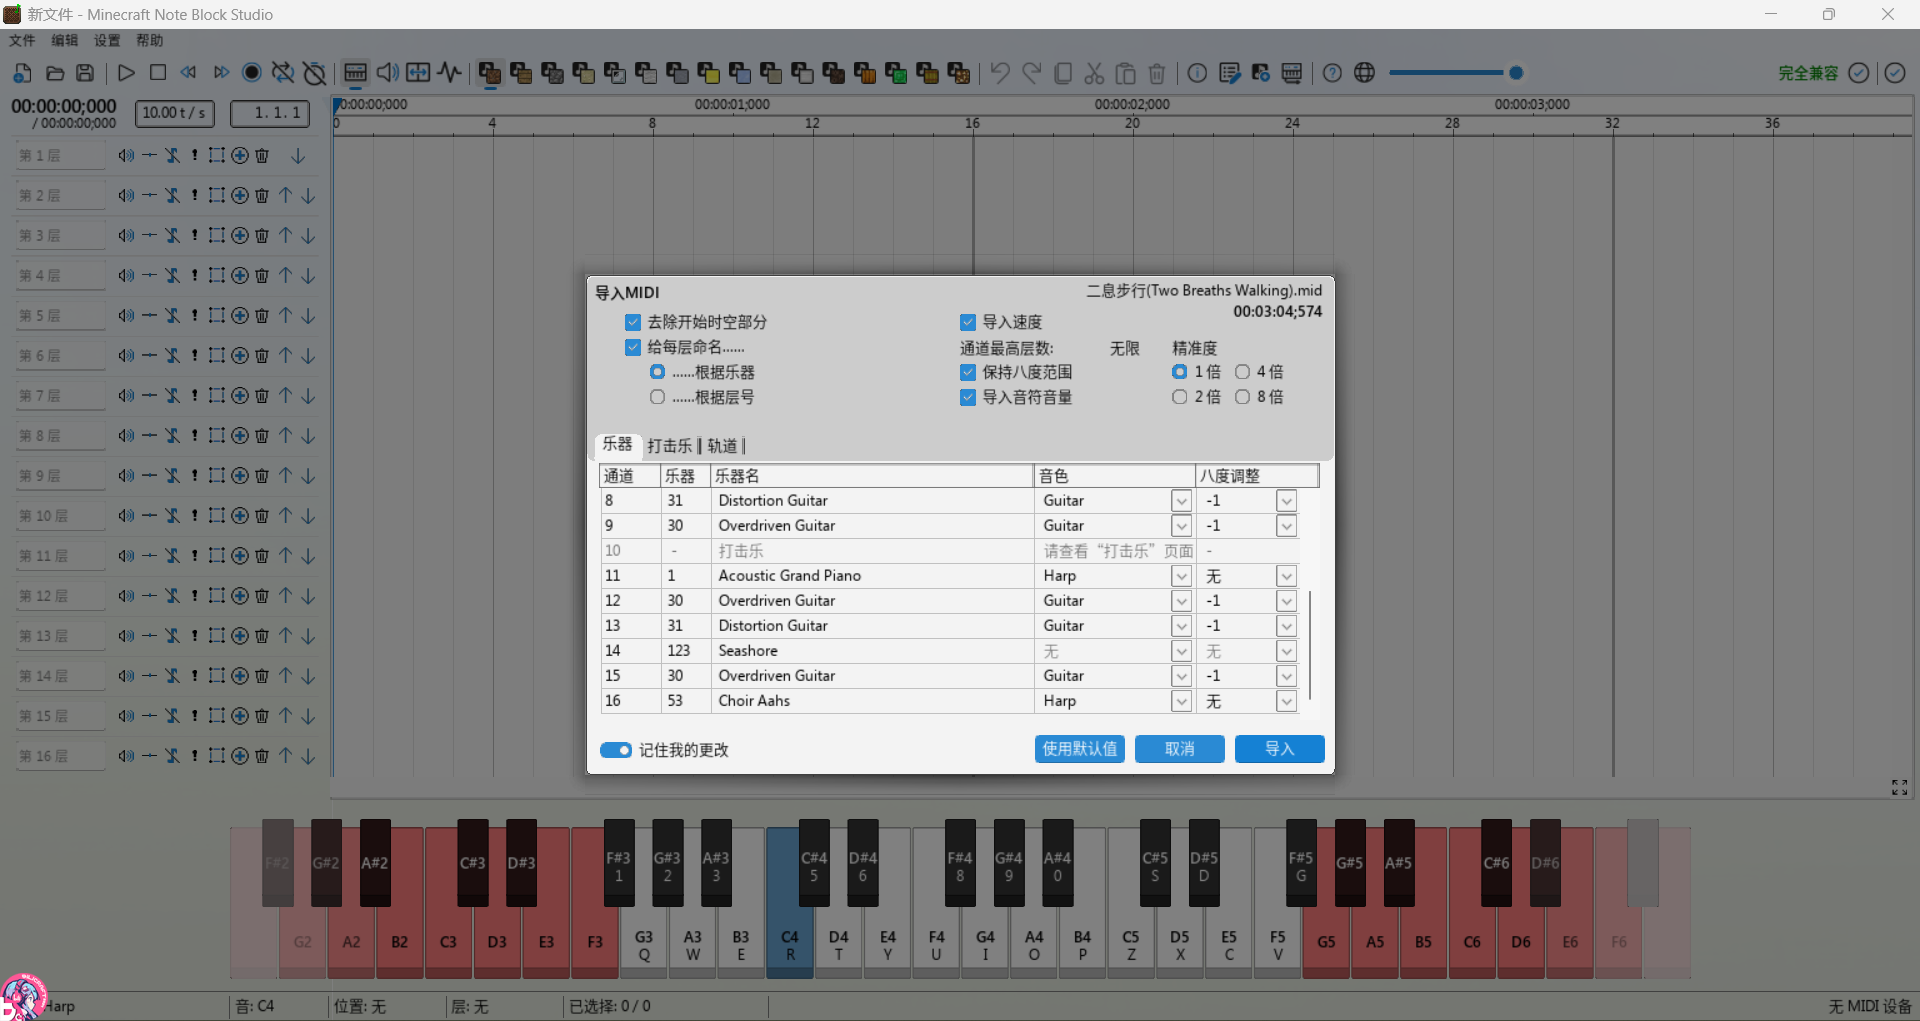The image size is (1920, 1021).
Task: Open the 八度调整 dropdown for channel 12
Action: coord(1286,601)
